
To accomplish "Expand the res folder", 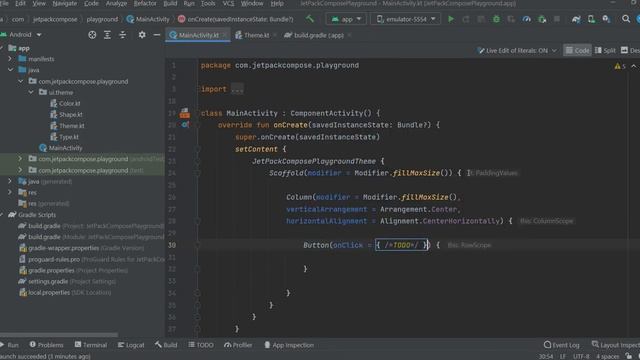I will (x=10, y=192).
